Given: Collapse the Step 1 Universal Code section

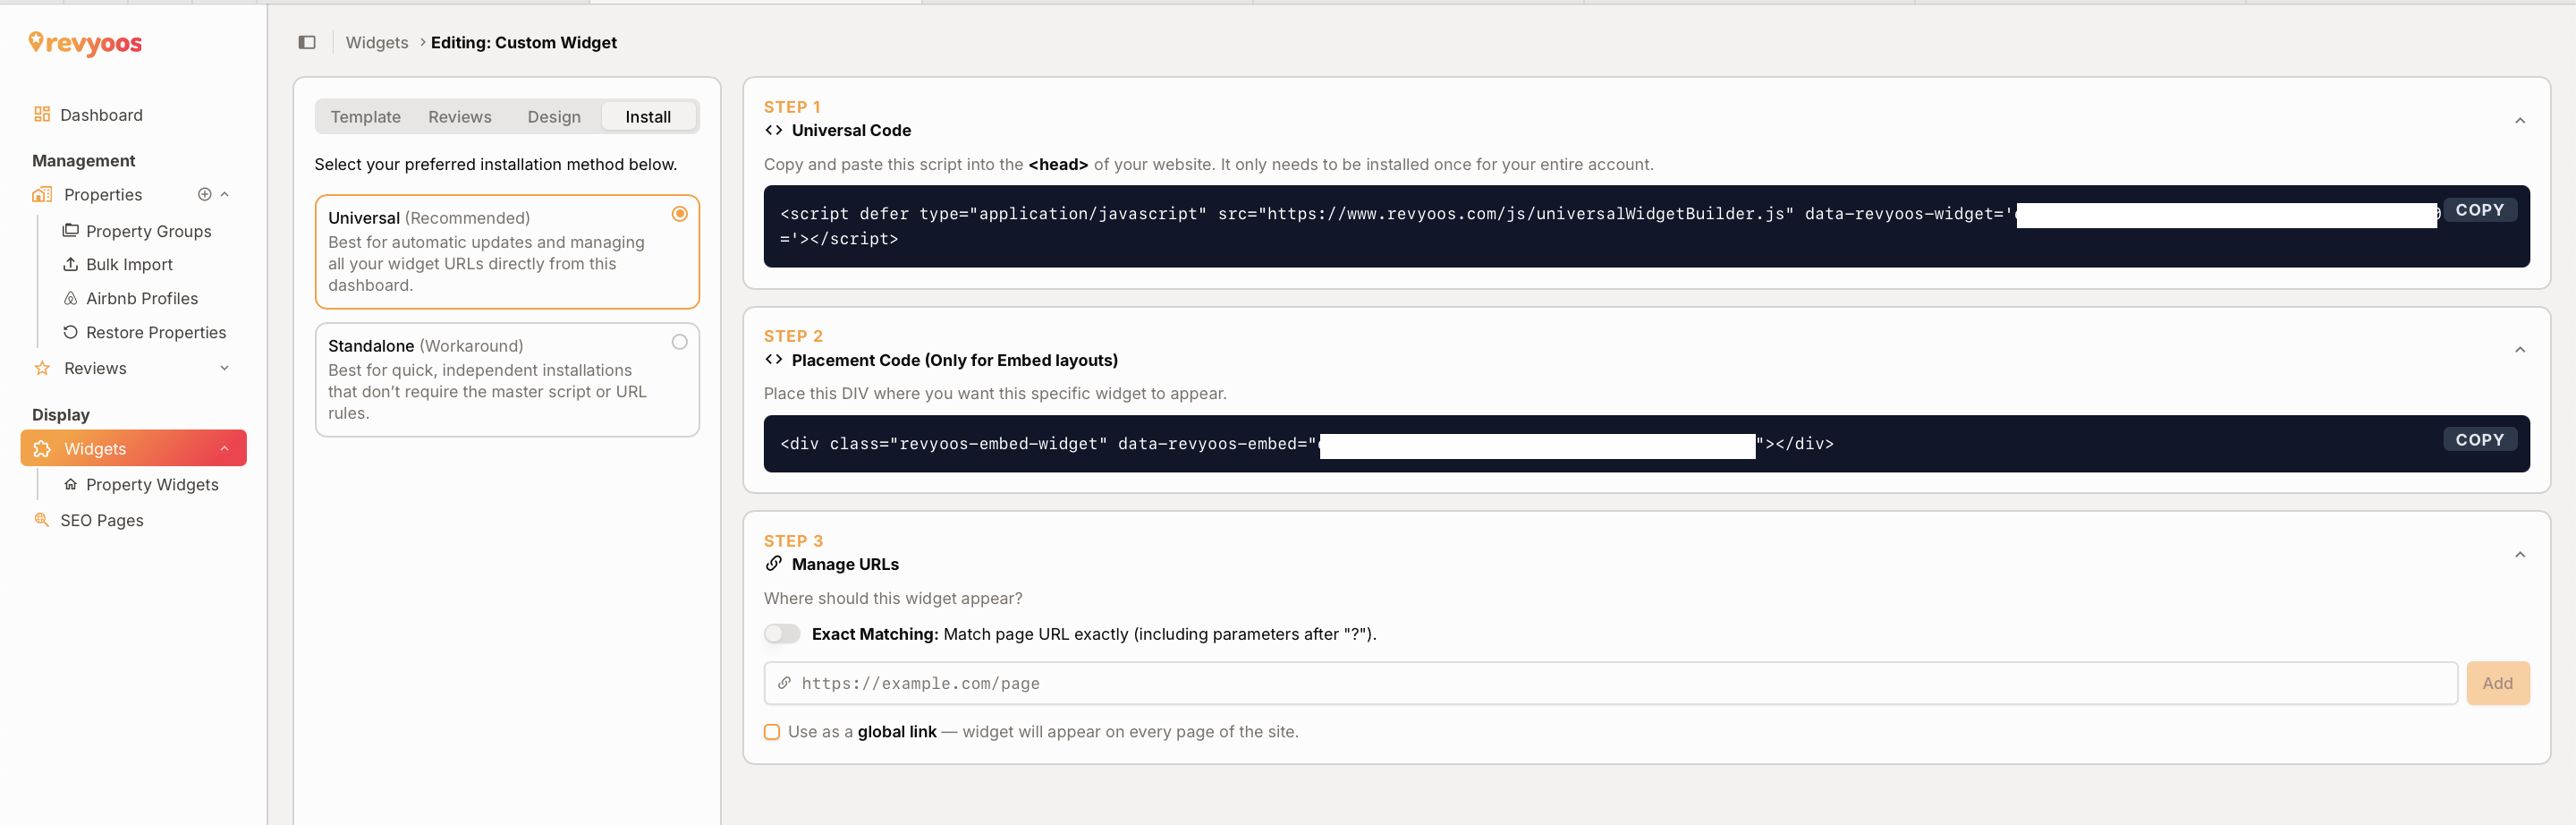Looking at the screenshot, I should [x=2520, y=121].
